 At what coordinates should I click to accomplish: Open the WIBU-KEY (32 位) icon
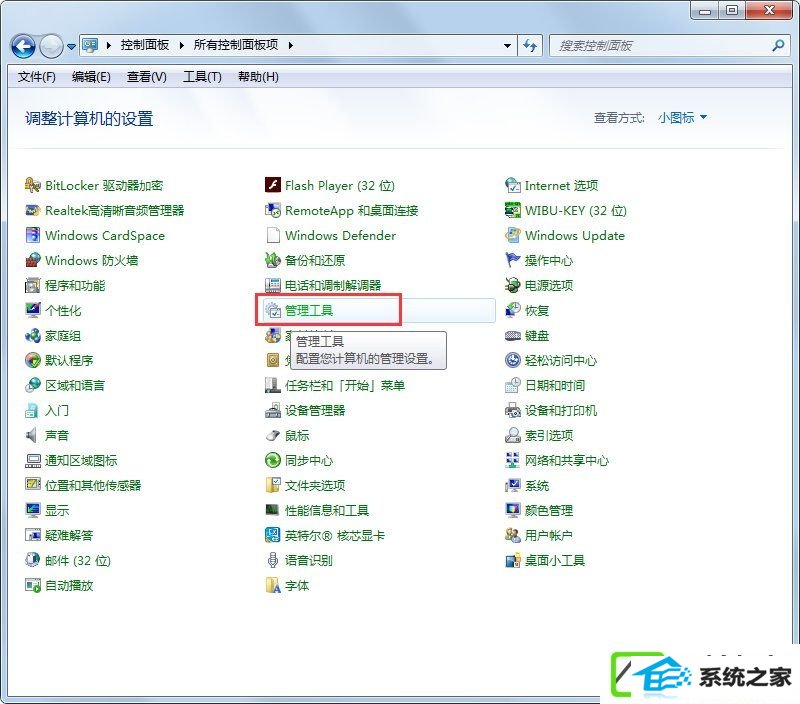513,210
